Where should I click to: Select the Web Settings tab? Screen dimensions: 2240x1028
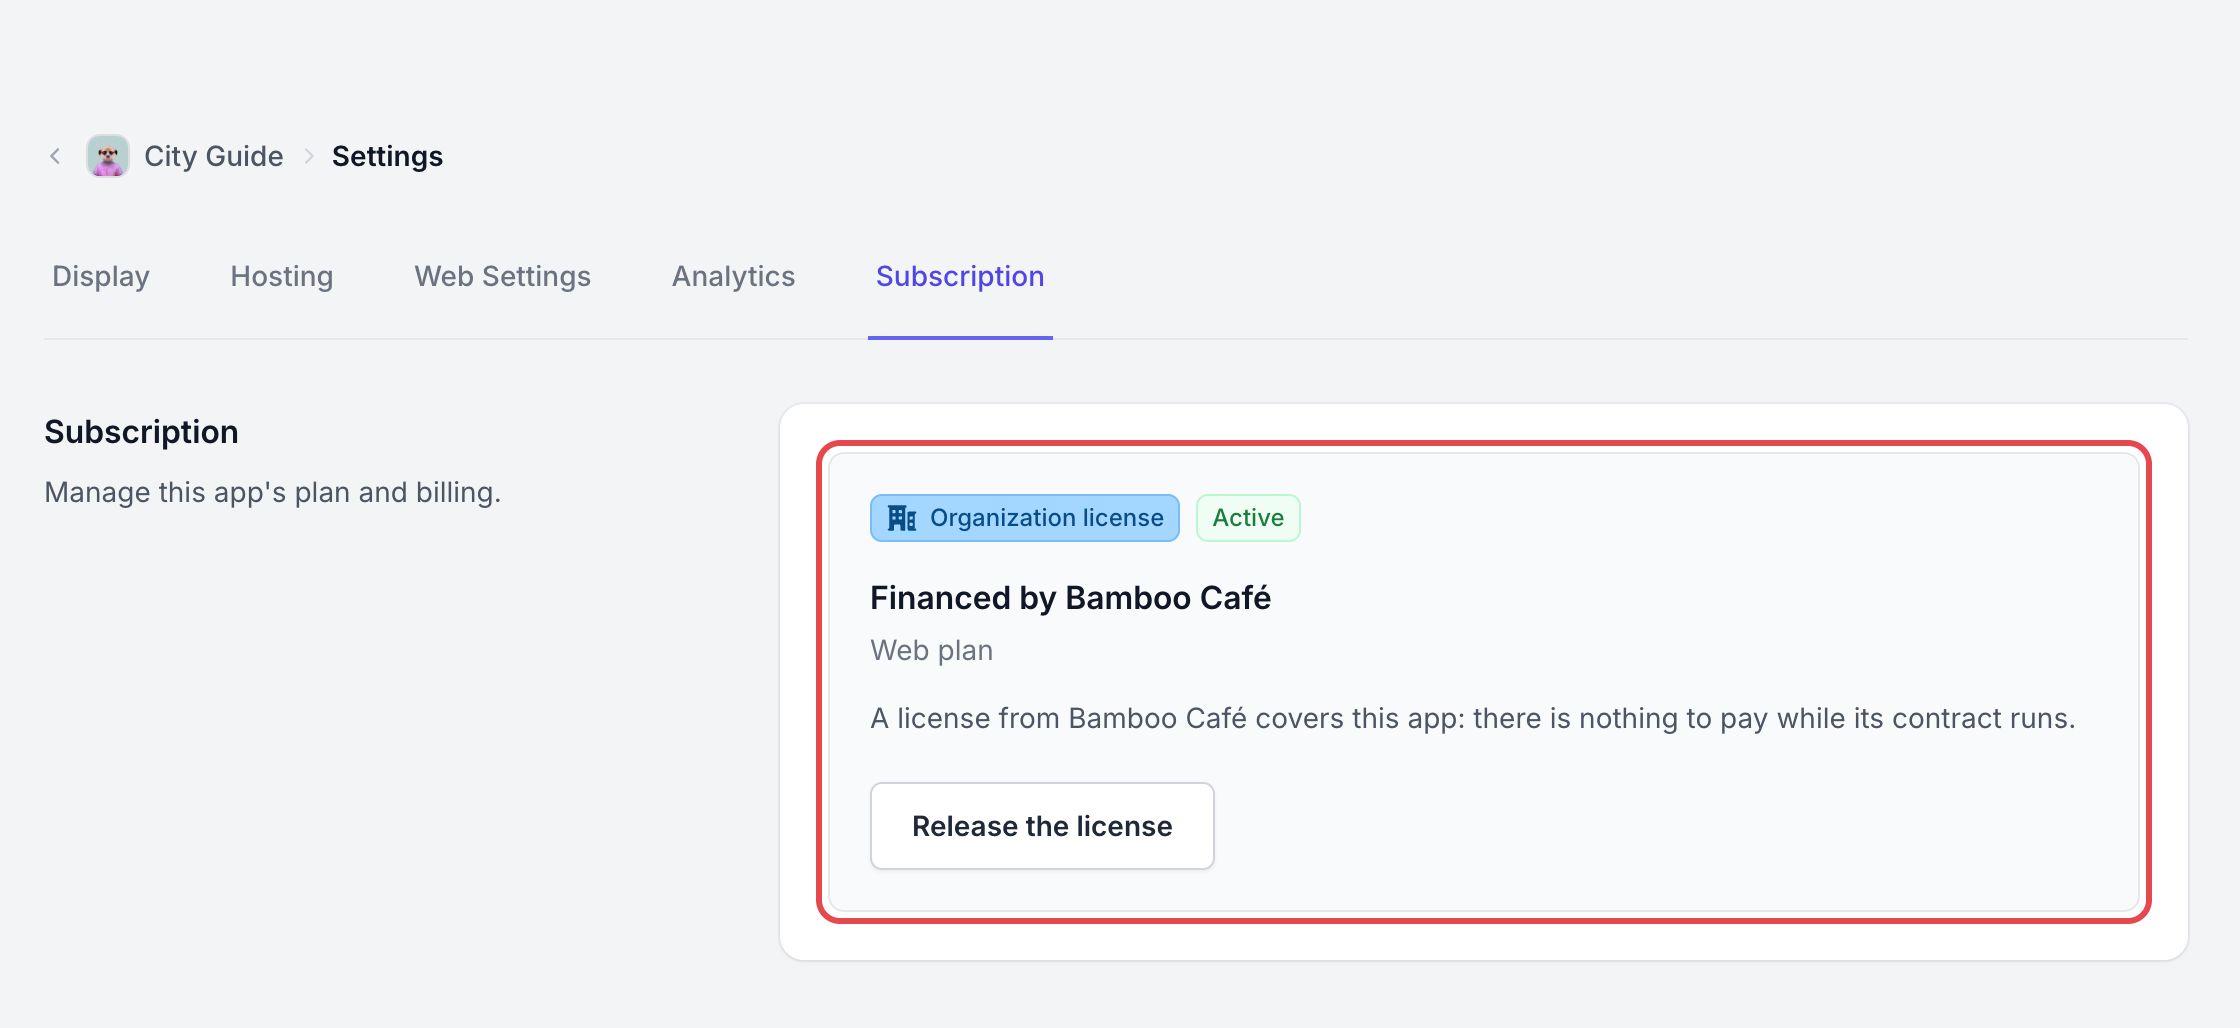pos(503,276)
